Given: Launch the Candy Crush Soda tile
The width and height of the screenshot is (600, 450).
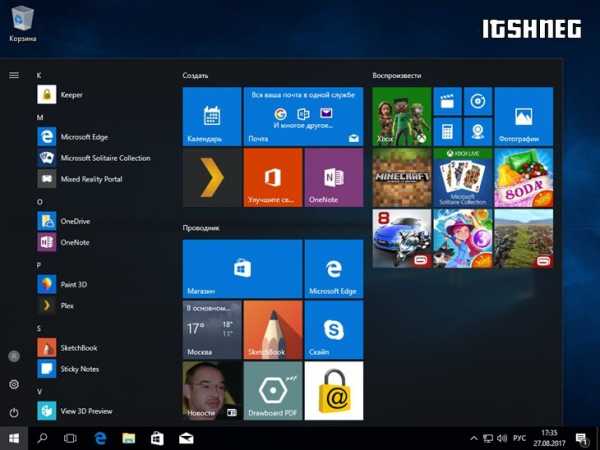Looking at the screenshot, I should (x=523, y=178).
